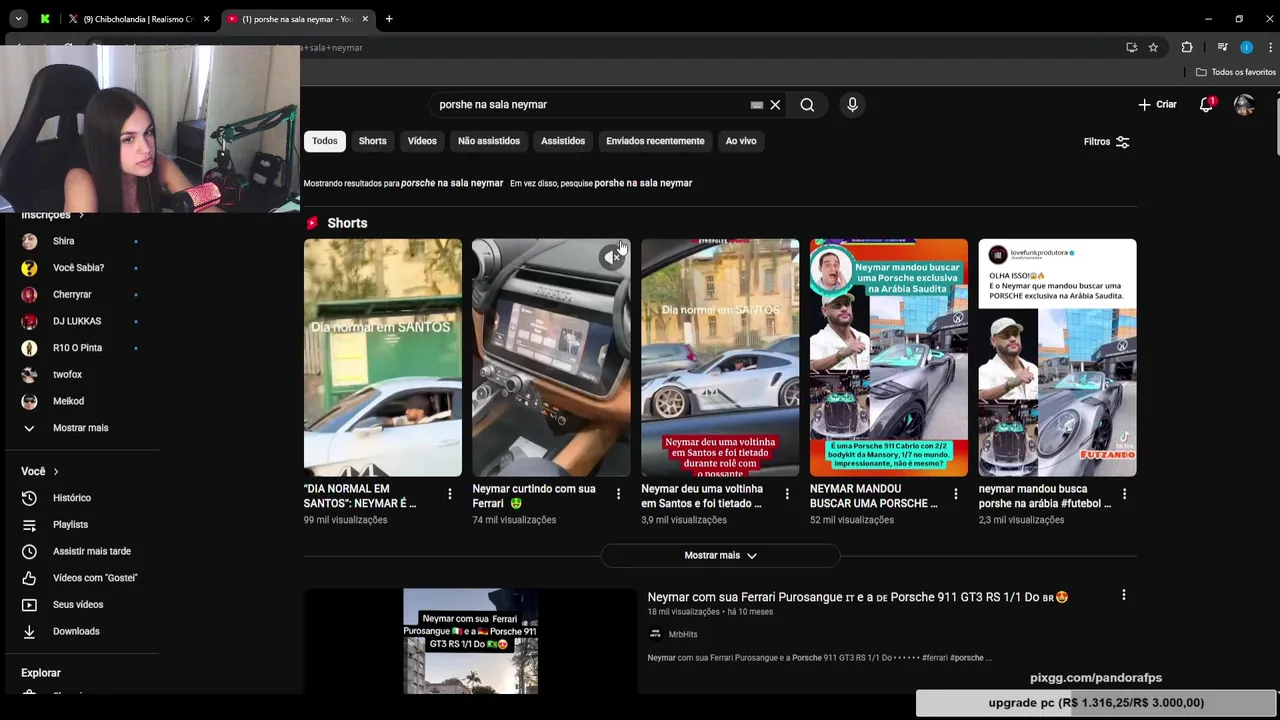The width and height of the screenshot is (1280, 720).
Task: Click the search magnifier button
Action: click(x=807, y=104)
